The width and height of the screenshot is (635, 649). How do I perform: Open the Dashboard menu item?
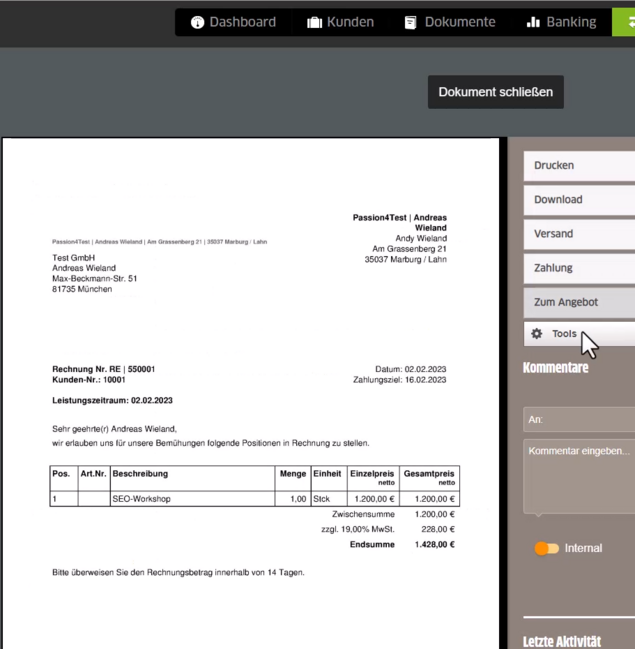(x=234, y=22)
